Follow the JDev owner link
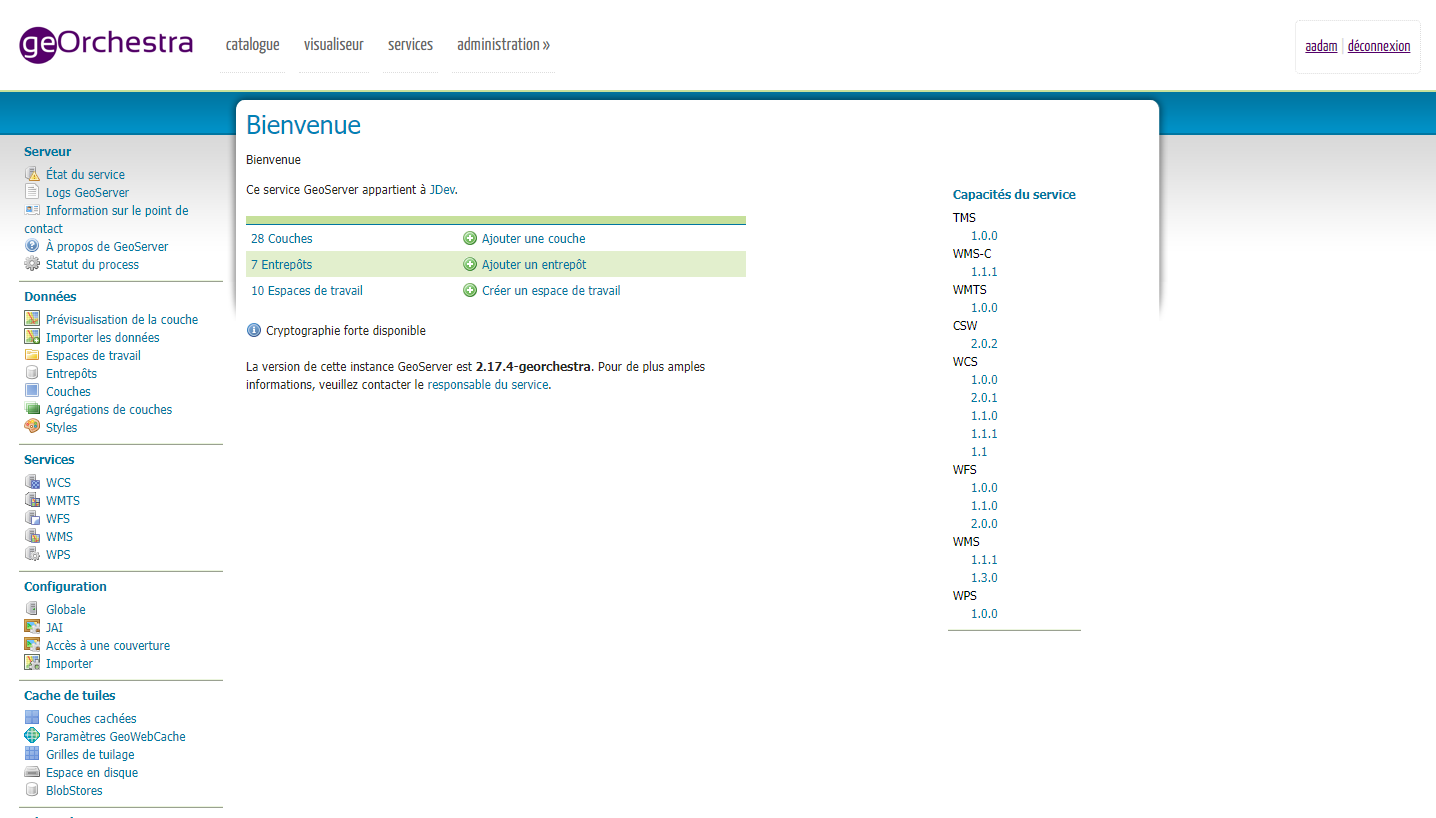1436x818 pixels. [x=443, y=189]
